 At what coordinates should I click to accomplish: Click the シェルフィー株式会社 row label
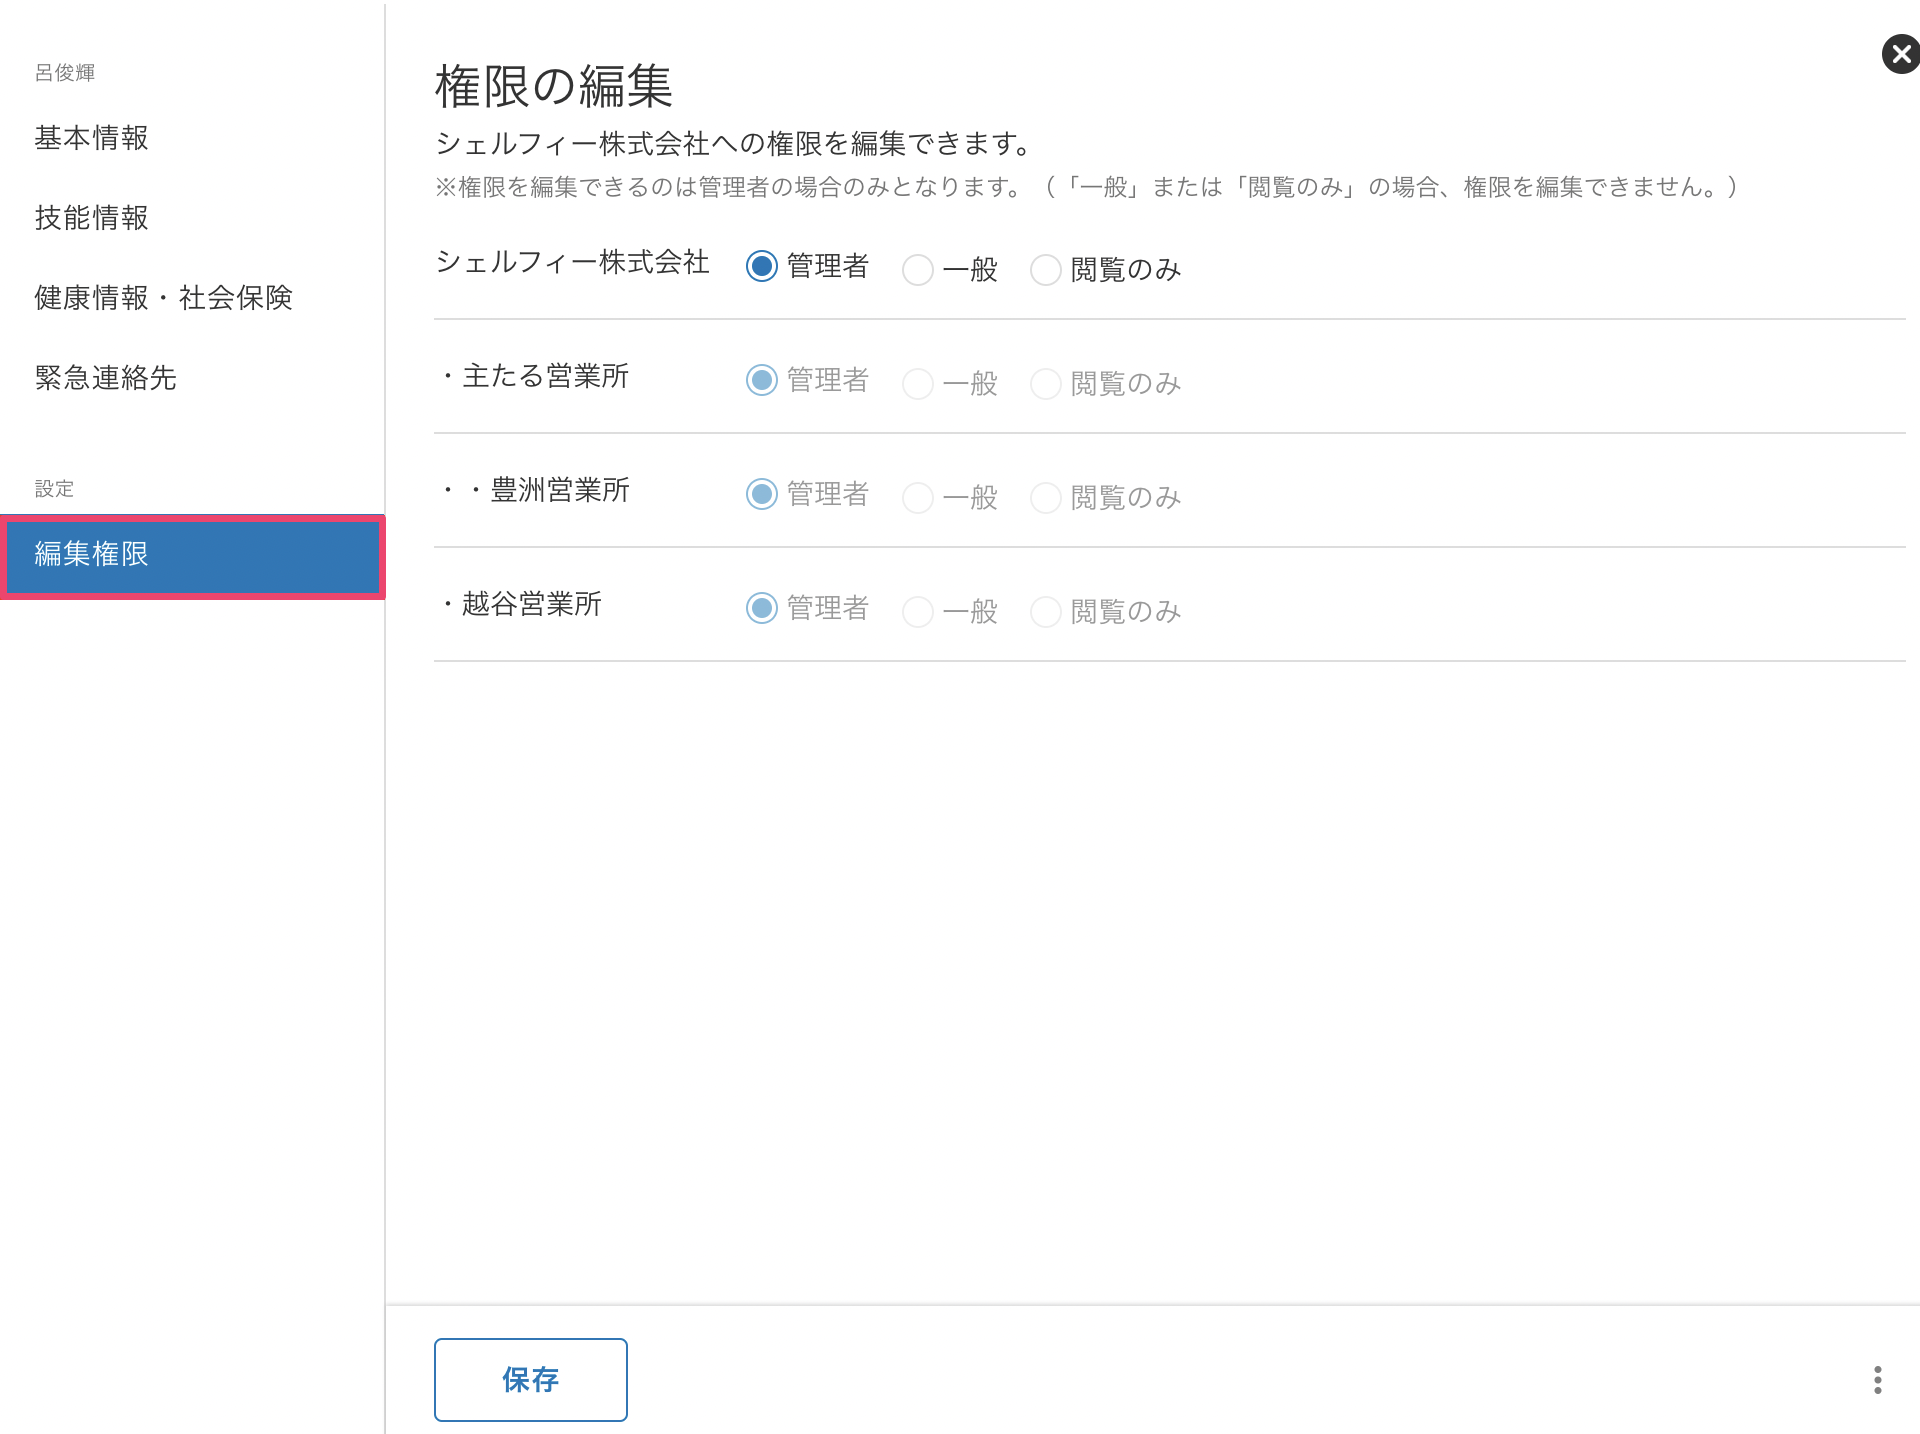click(x=573, y=262)
